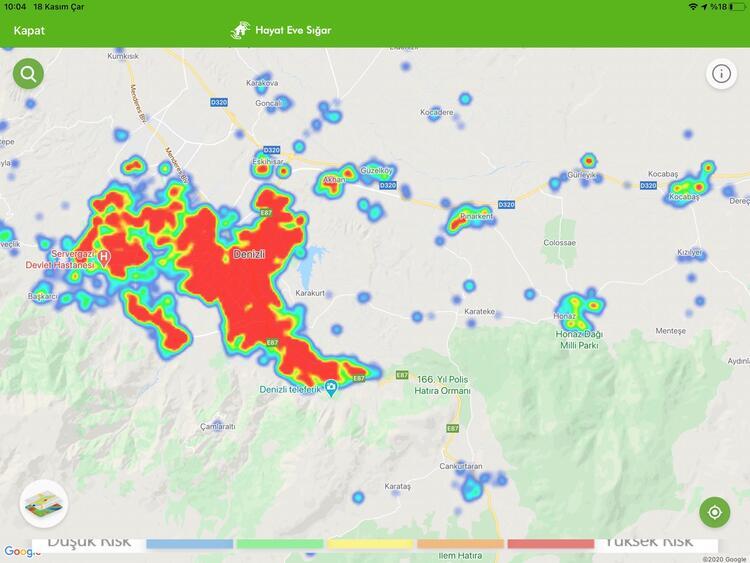This screenshot has height=563, width=750.
Task: Tap the Wi-Fi status icon
Action: (x=692, y=7)
